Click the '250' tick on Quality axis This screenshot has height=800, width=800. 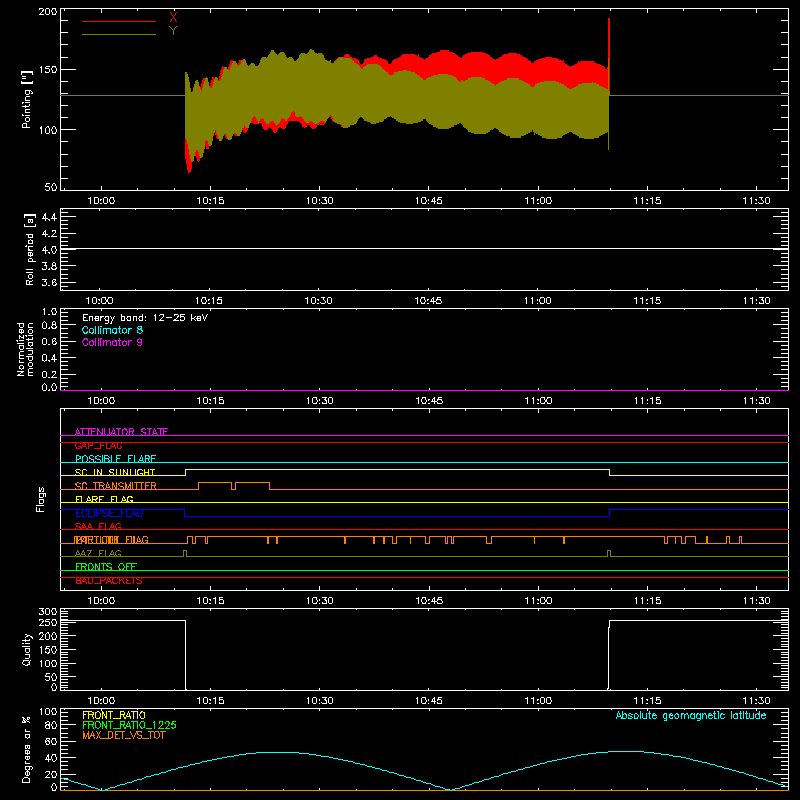pyautogui.click(x=47, y=622)
